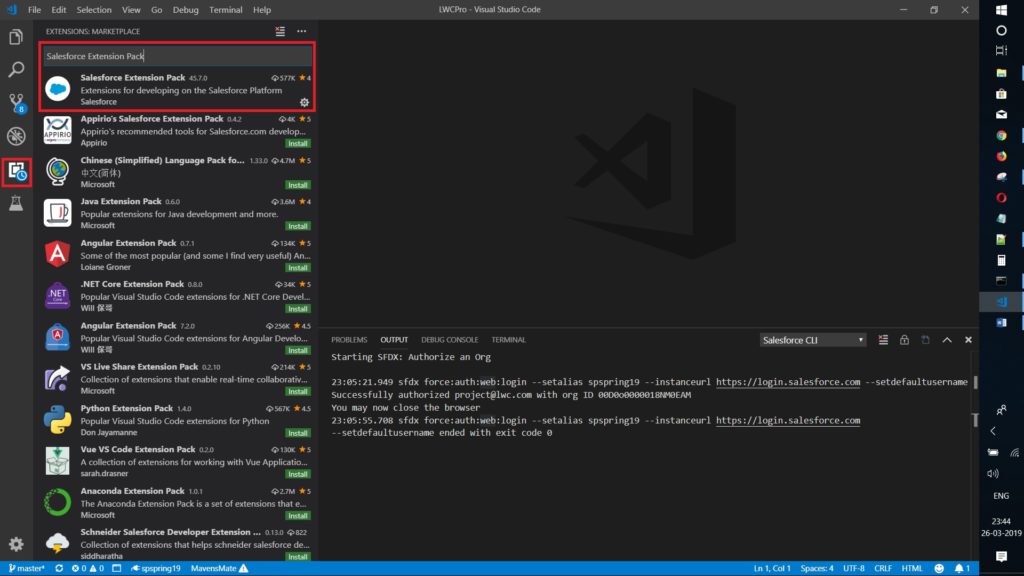Clear extensions search results icon
Screen dimensions: 1024x576
point(280,31)
